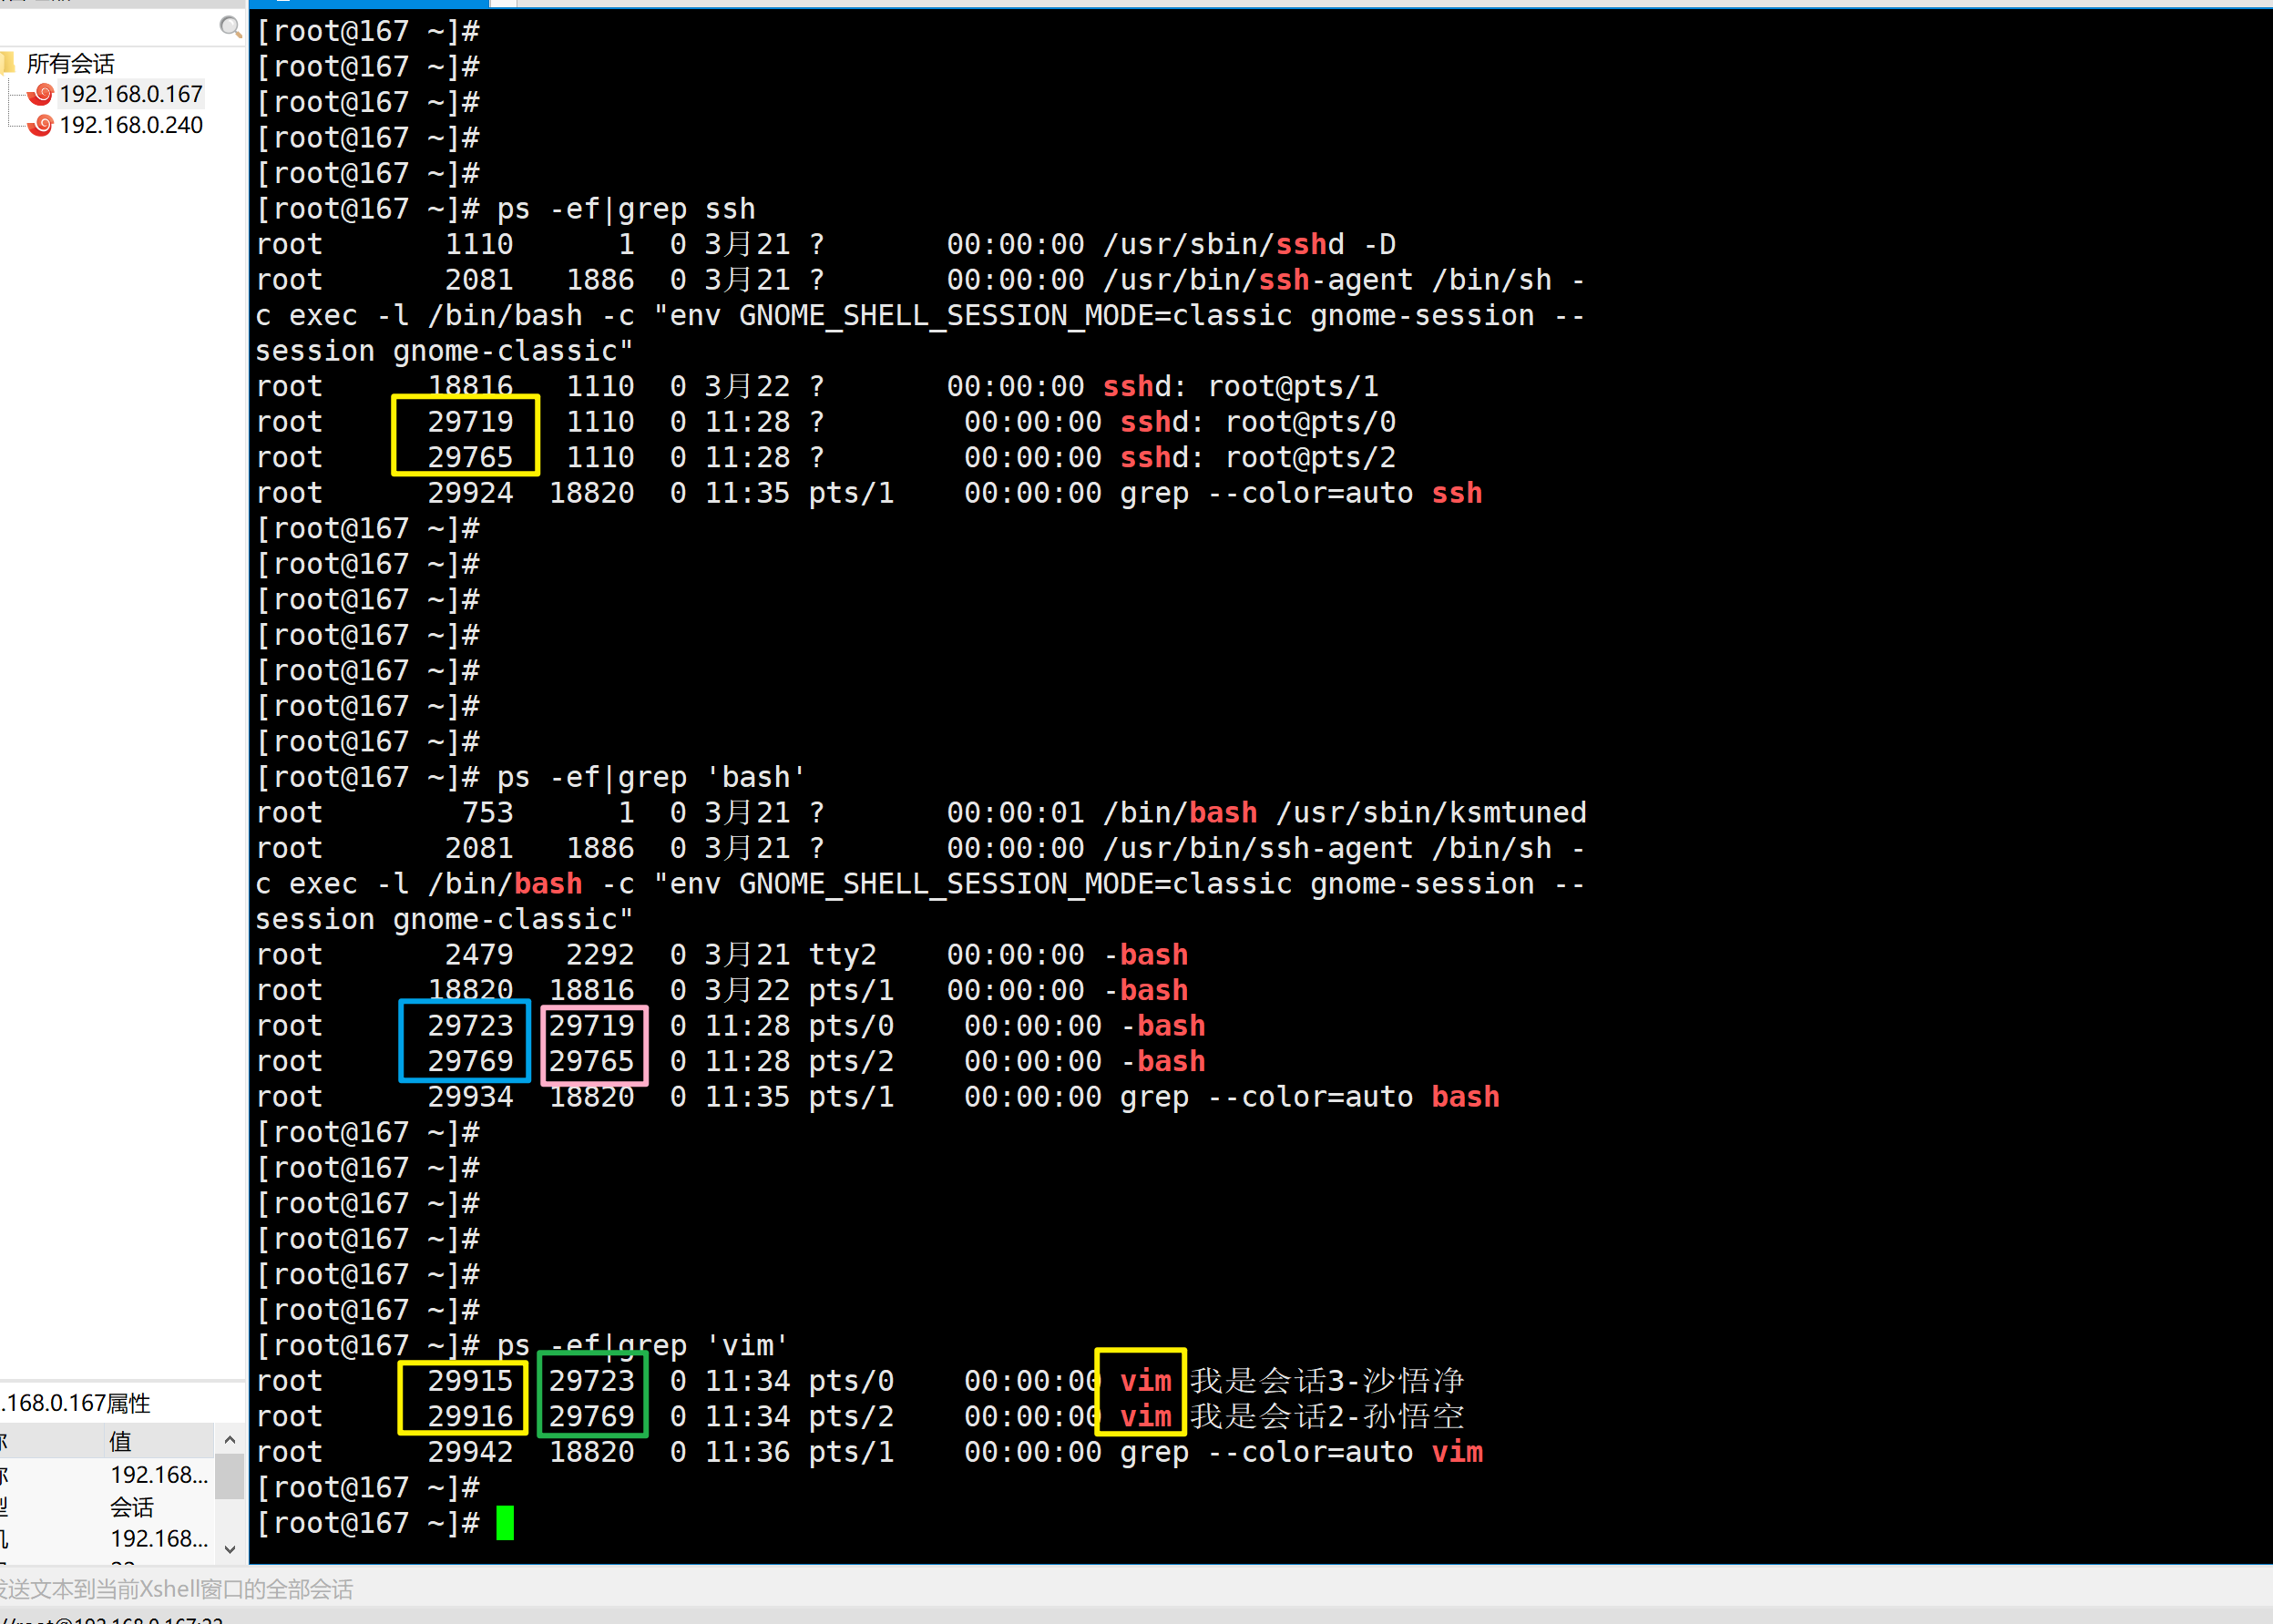Click the properties panel scrollbar thumb
This screenshot has width=2273, height=1624.
click(230, 1477)
